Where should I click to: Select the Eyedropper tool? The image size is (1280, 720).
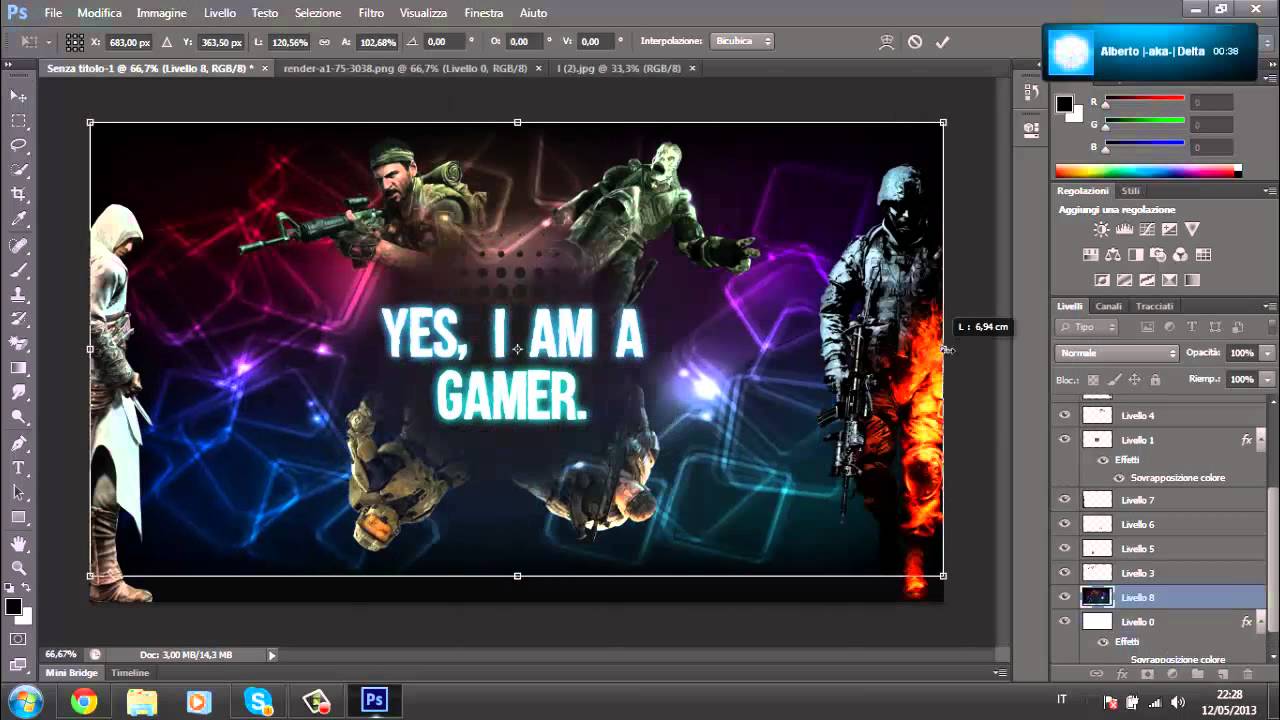coord(18,220)
